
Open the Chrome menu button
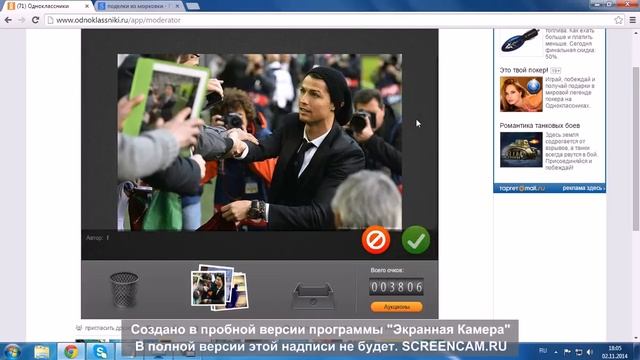pyautogui.click(x=633, y=20)
